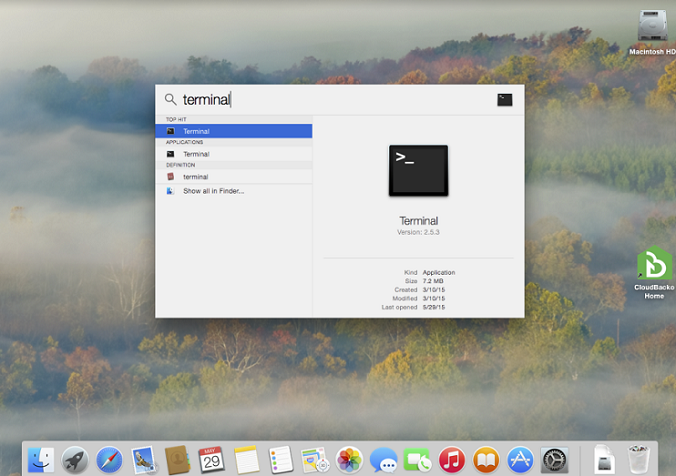Open the terminal dictionary definition result
The height and width of the screenshot is (476, 676).
[196, 177]
